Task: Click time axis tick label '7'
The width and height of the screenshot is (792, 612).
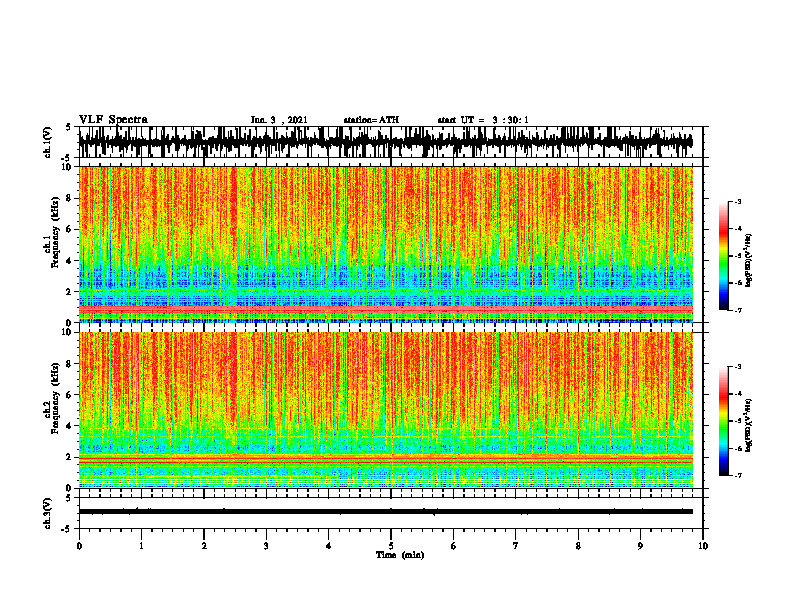Action: tap(516, 546)
